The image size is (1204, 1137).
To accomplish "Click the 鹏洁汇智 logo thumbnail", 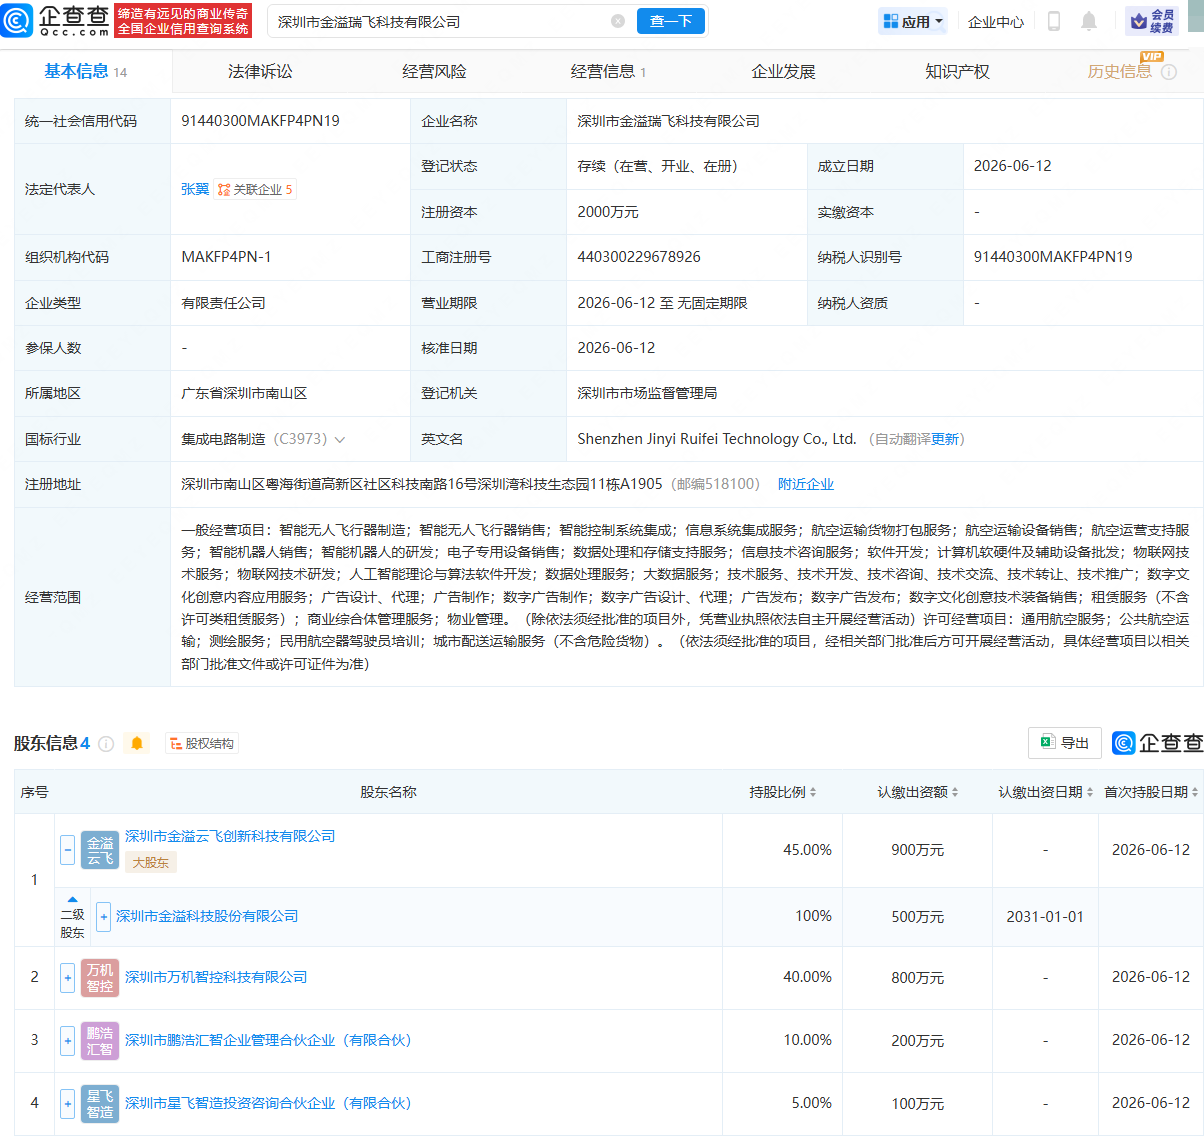I will click(x=100, y=1040).
